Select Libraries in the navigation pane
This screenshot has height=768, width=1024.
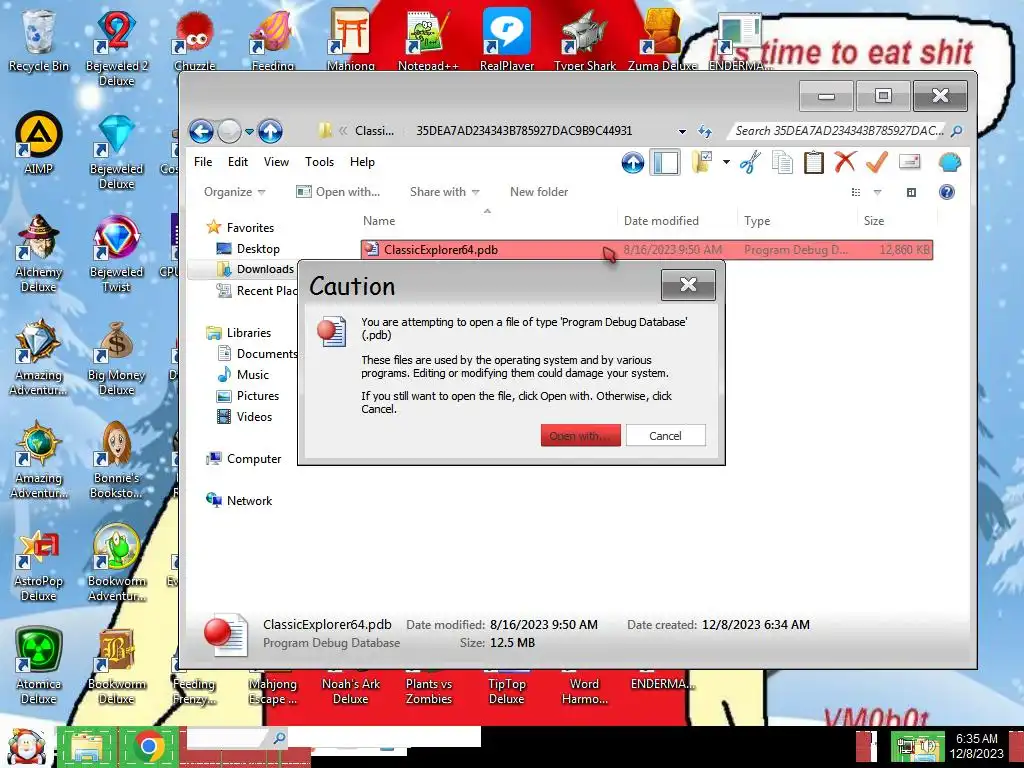pyautogui.click(x=238, y=332)
